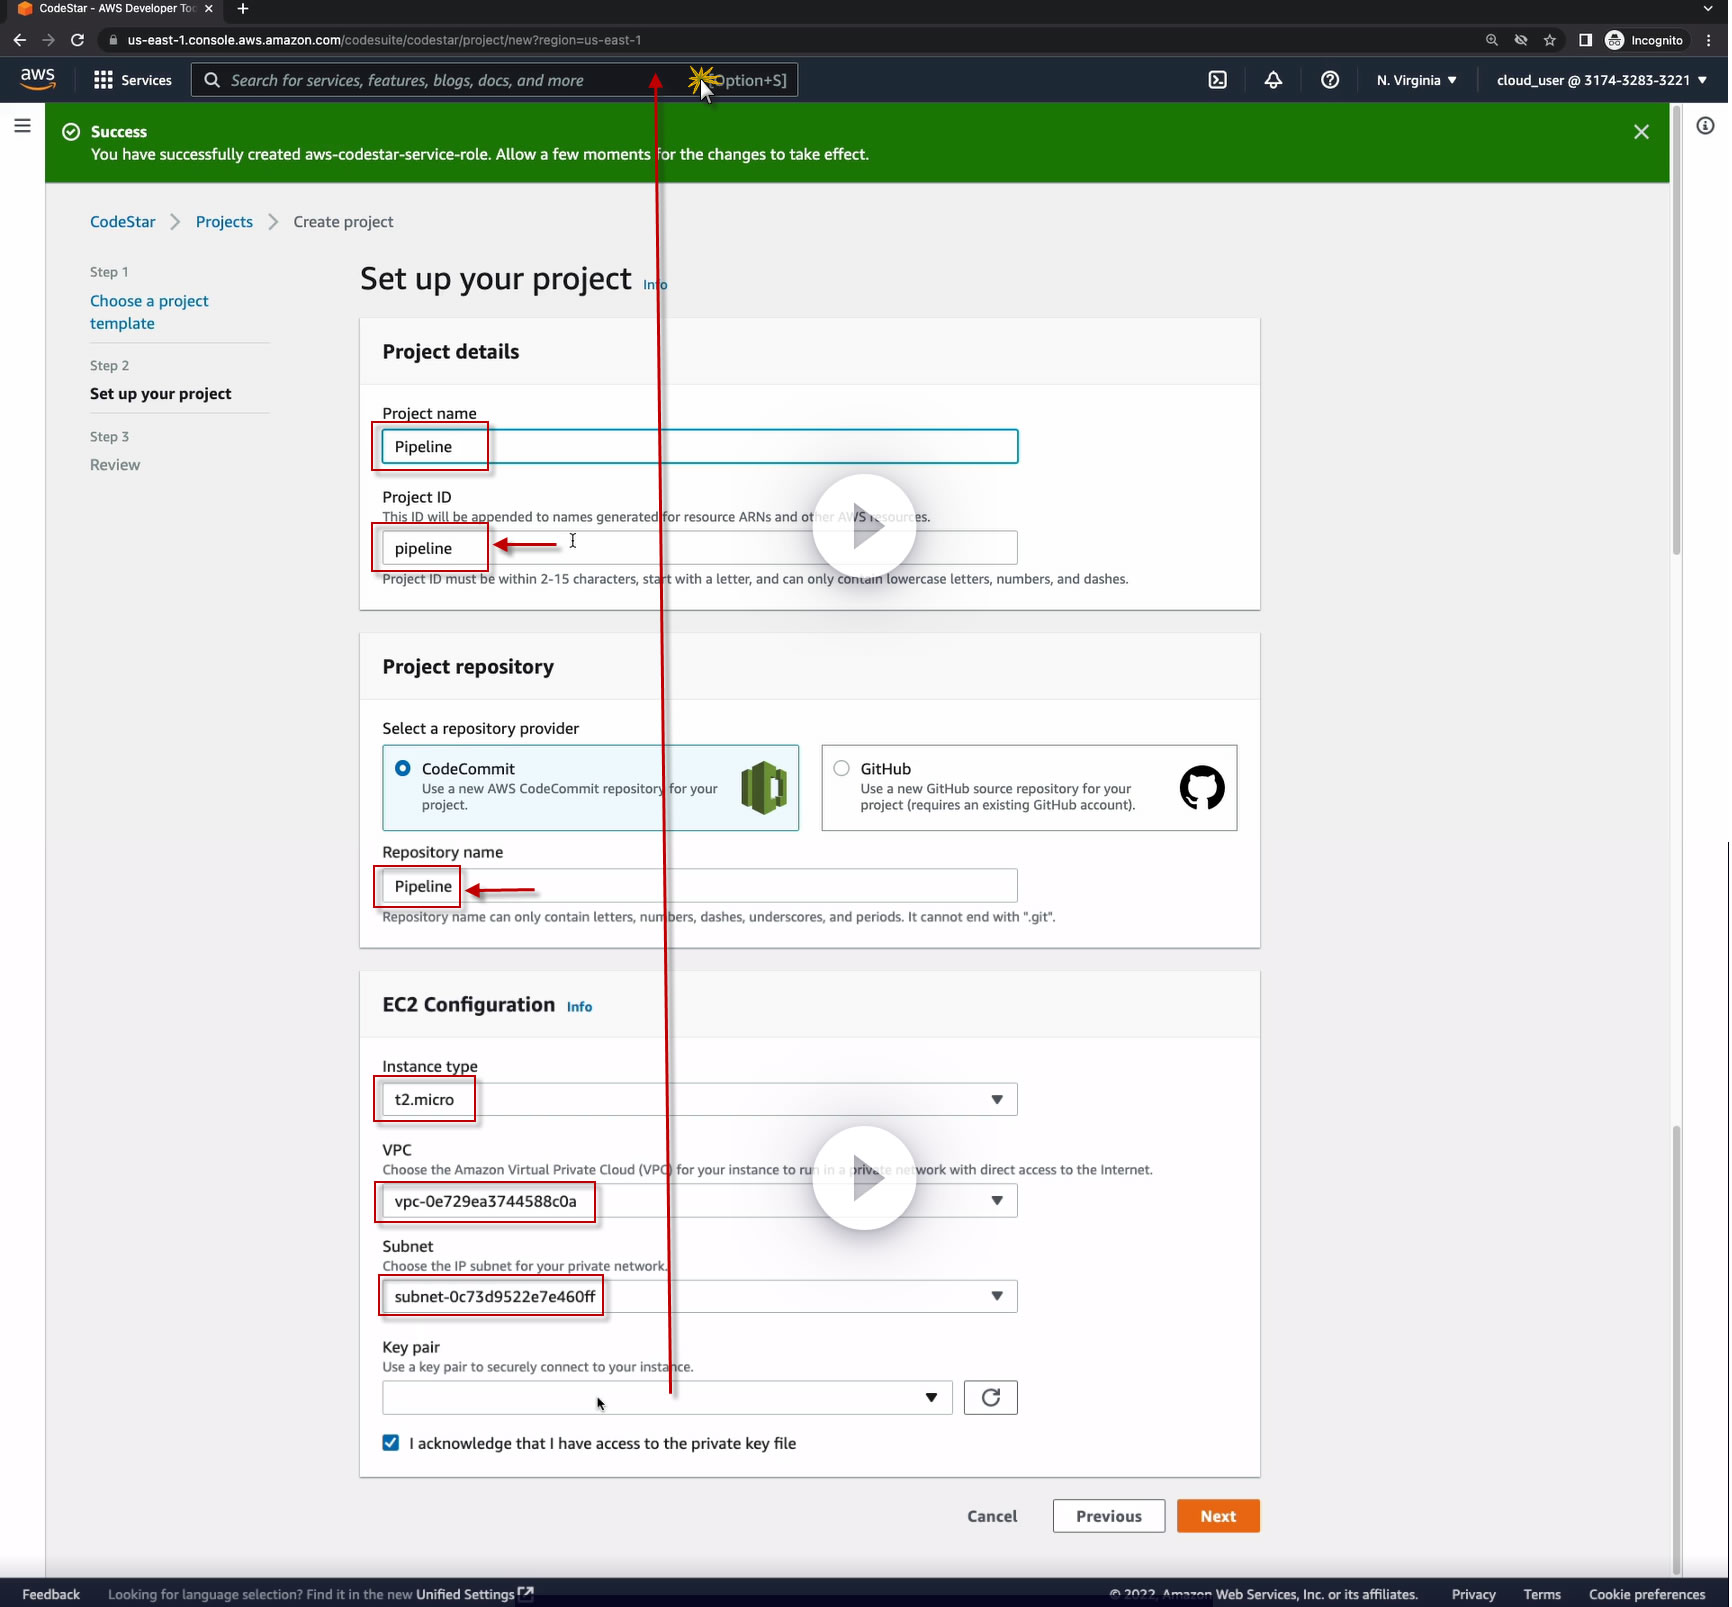Open new browser tab
Viewport: 1732px width, 1607px height.
243,9
